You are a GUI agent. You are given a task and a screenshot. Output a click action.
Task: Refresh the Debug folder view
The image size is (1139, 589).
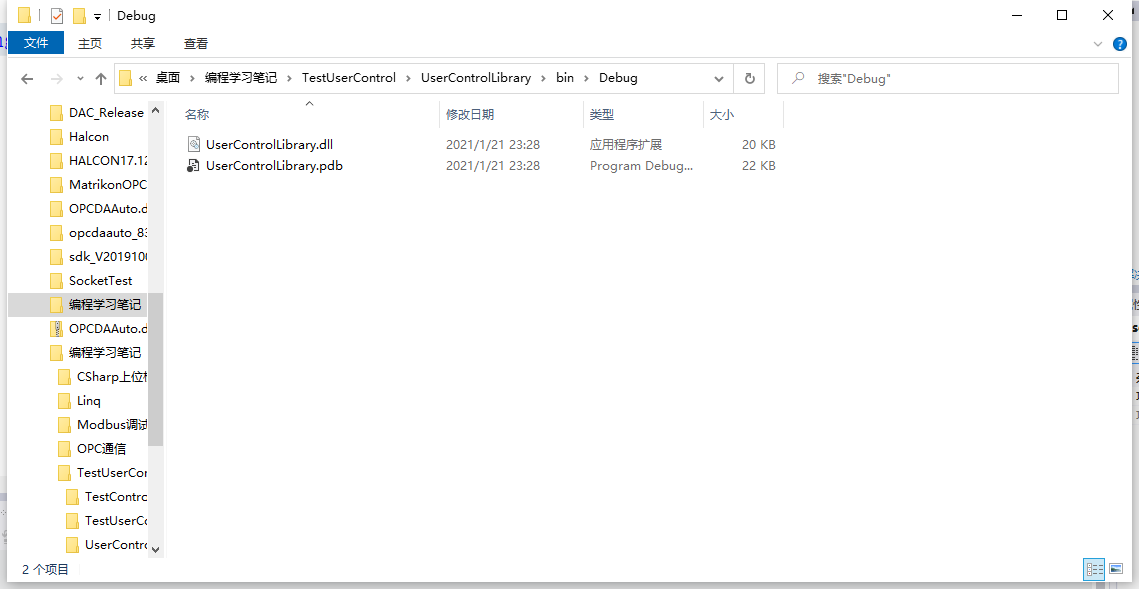pyautogui.click(x=750, y=78)
